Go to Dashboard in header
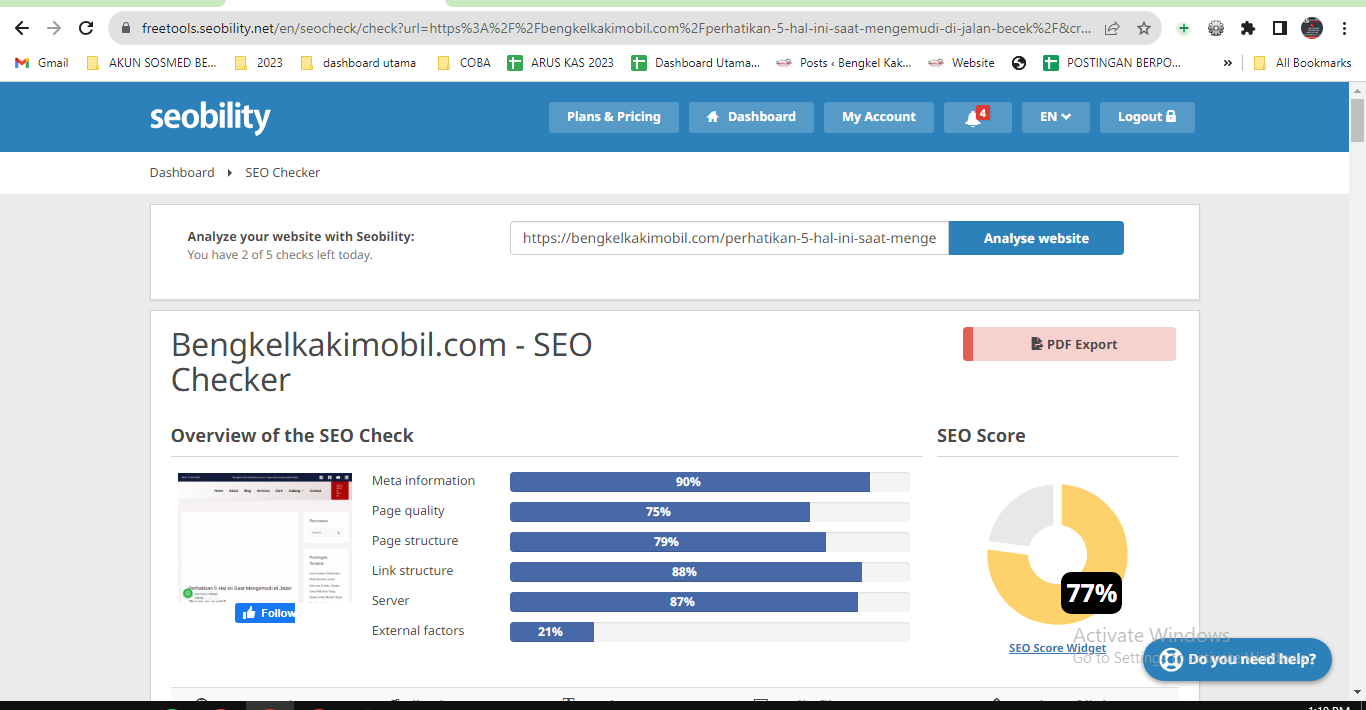Viewport: 1366px width, 710px height. pyautogui.click(x=751, y=117)
